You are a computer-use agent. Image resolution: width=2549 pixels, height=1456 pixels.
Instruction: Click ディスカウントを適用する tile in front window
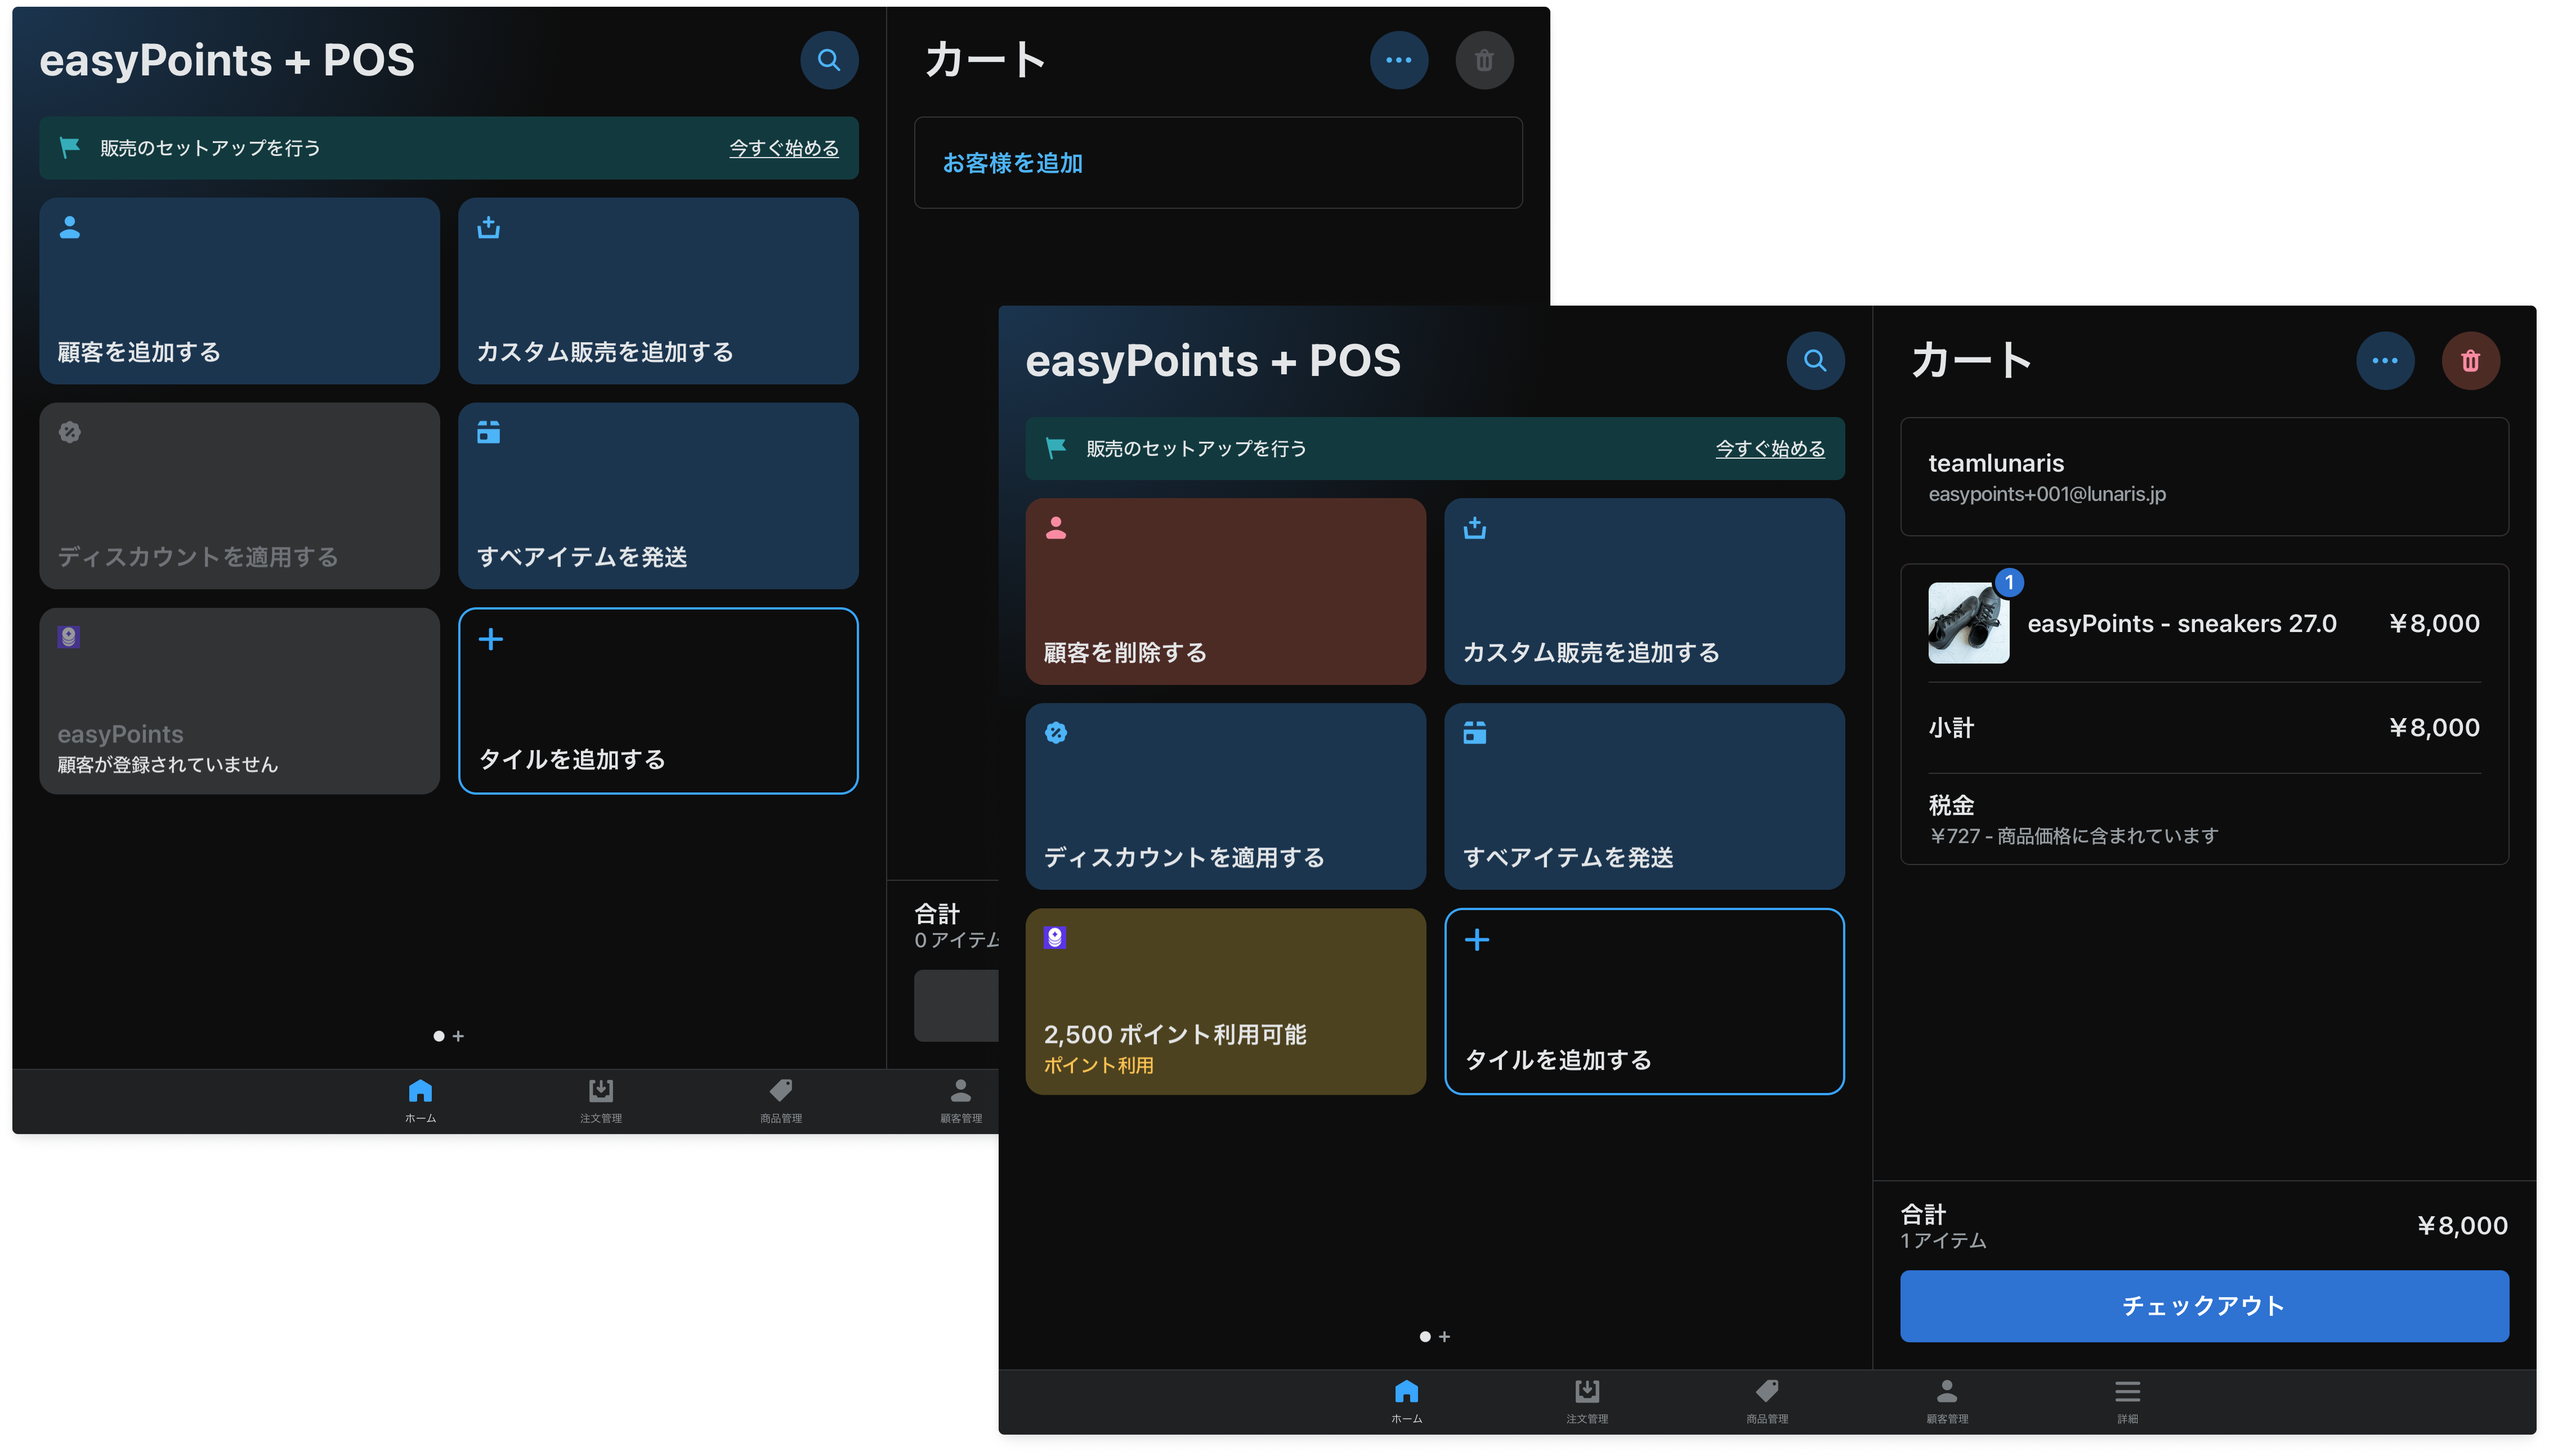tap(1225, 796)
